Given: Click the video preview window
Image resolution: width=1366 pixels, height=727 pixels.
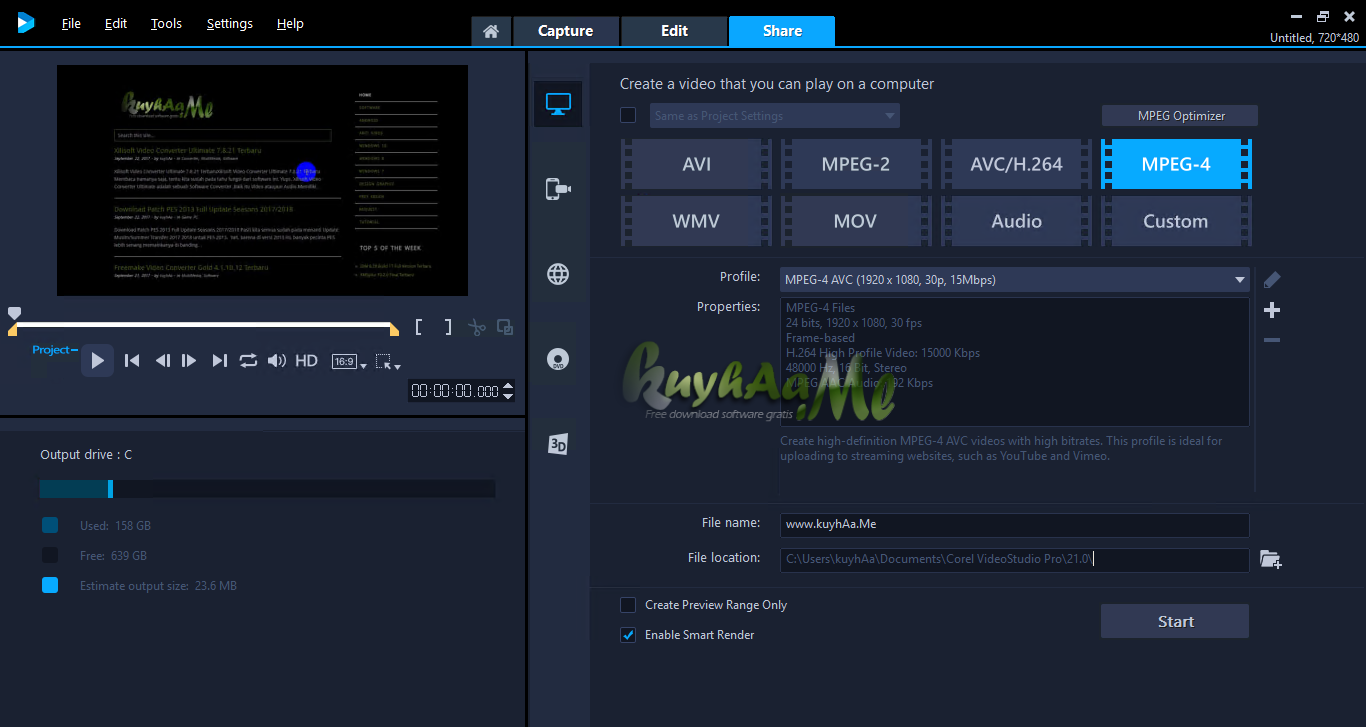Looking at the screenshot, I should click(x=263, y=181).
